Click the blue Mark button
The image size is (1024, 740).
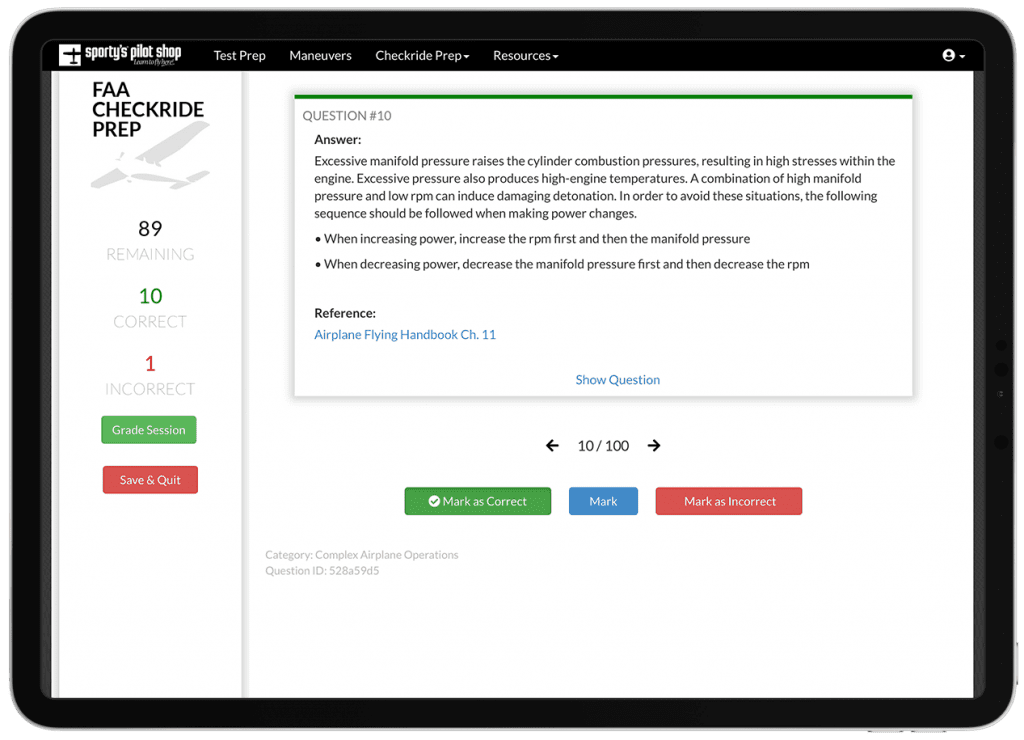(x=603, y=502)
